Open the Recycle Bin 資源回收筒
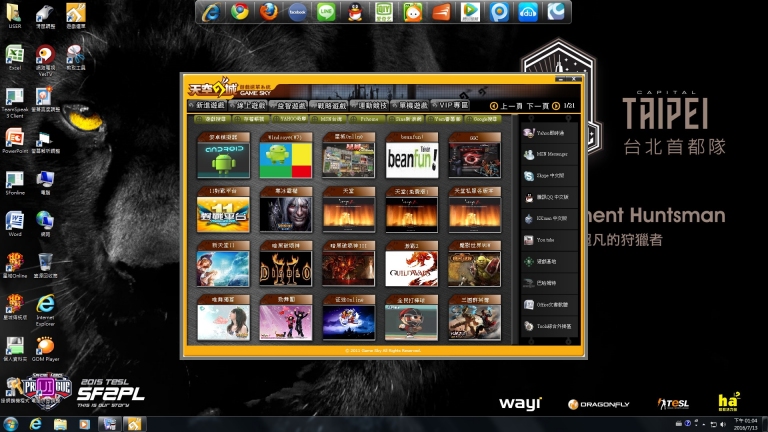 45,265
